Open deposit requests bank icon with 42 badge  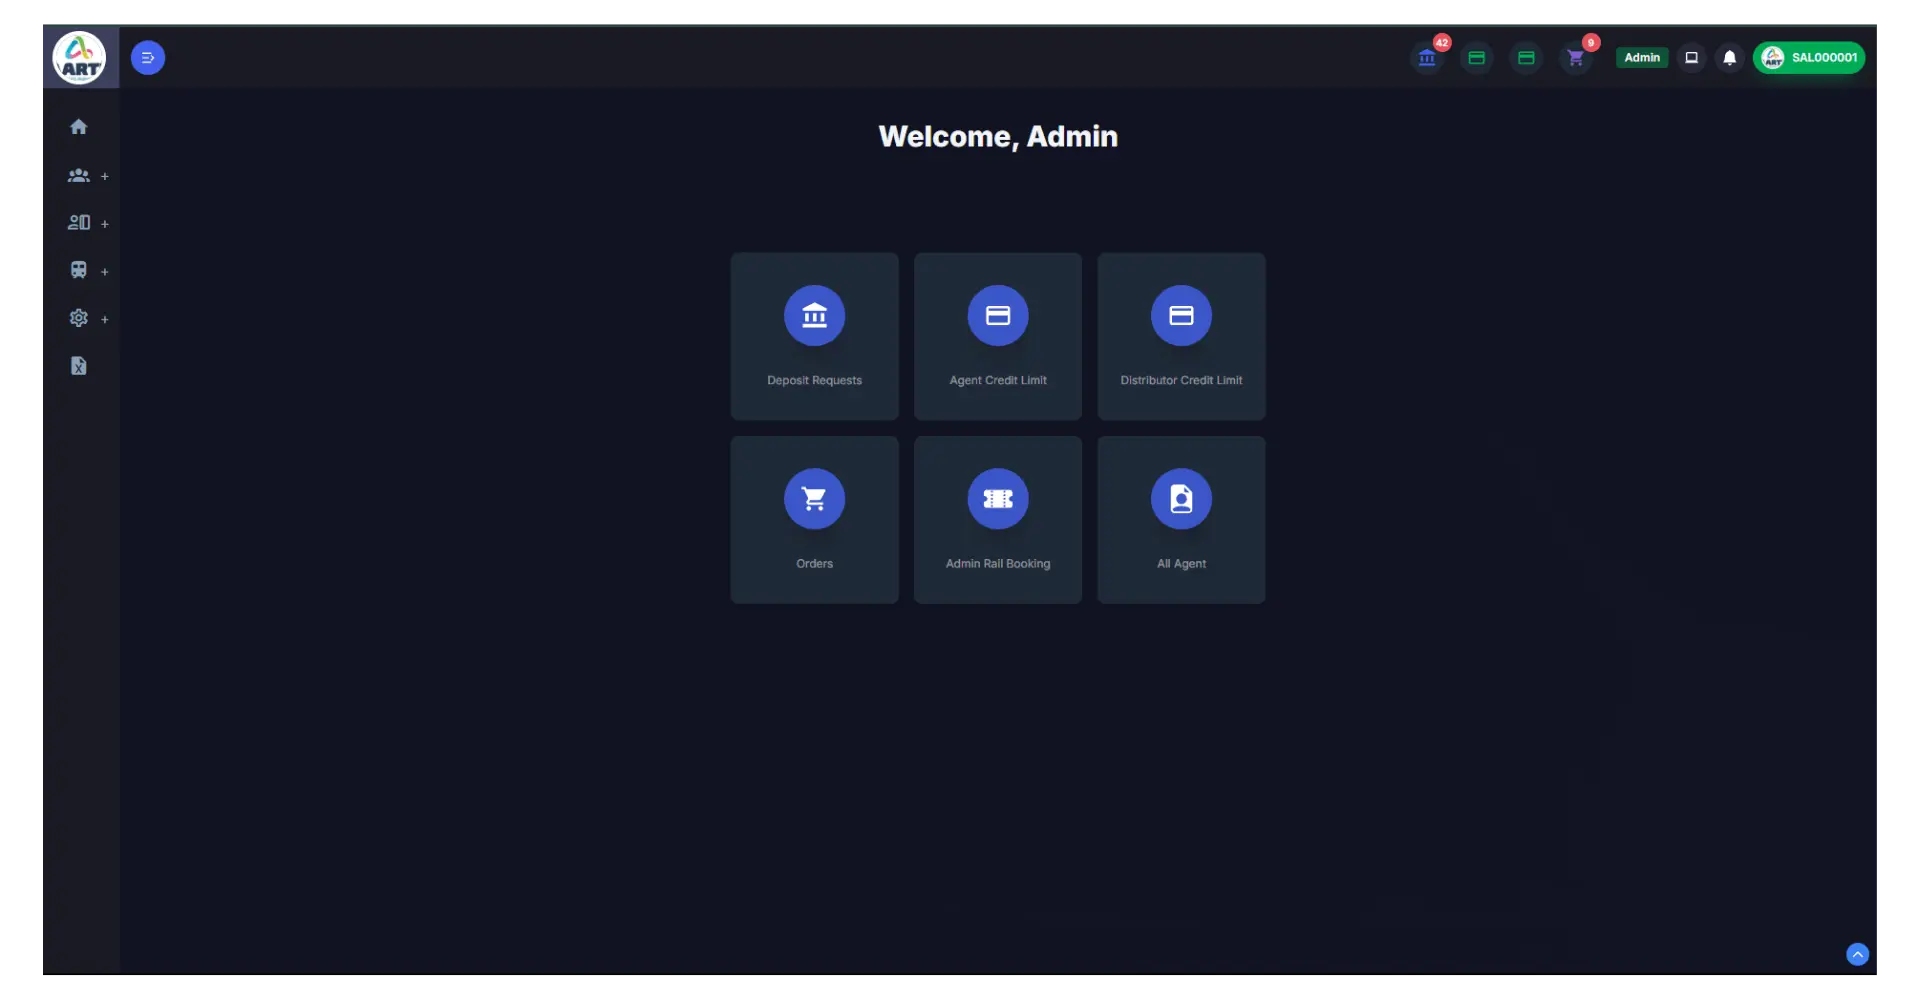[x=1428, y=58]
